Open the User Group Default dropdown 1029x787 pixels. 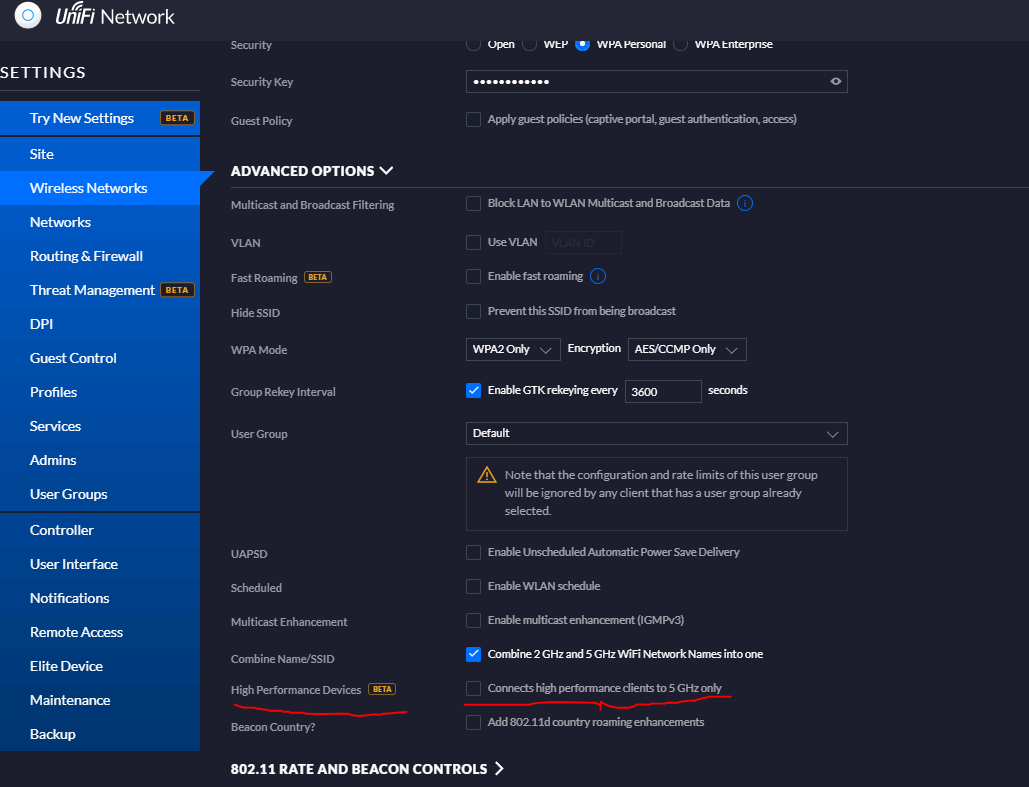tap(656, 433)
